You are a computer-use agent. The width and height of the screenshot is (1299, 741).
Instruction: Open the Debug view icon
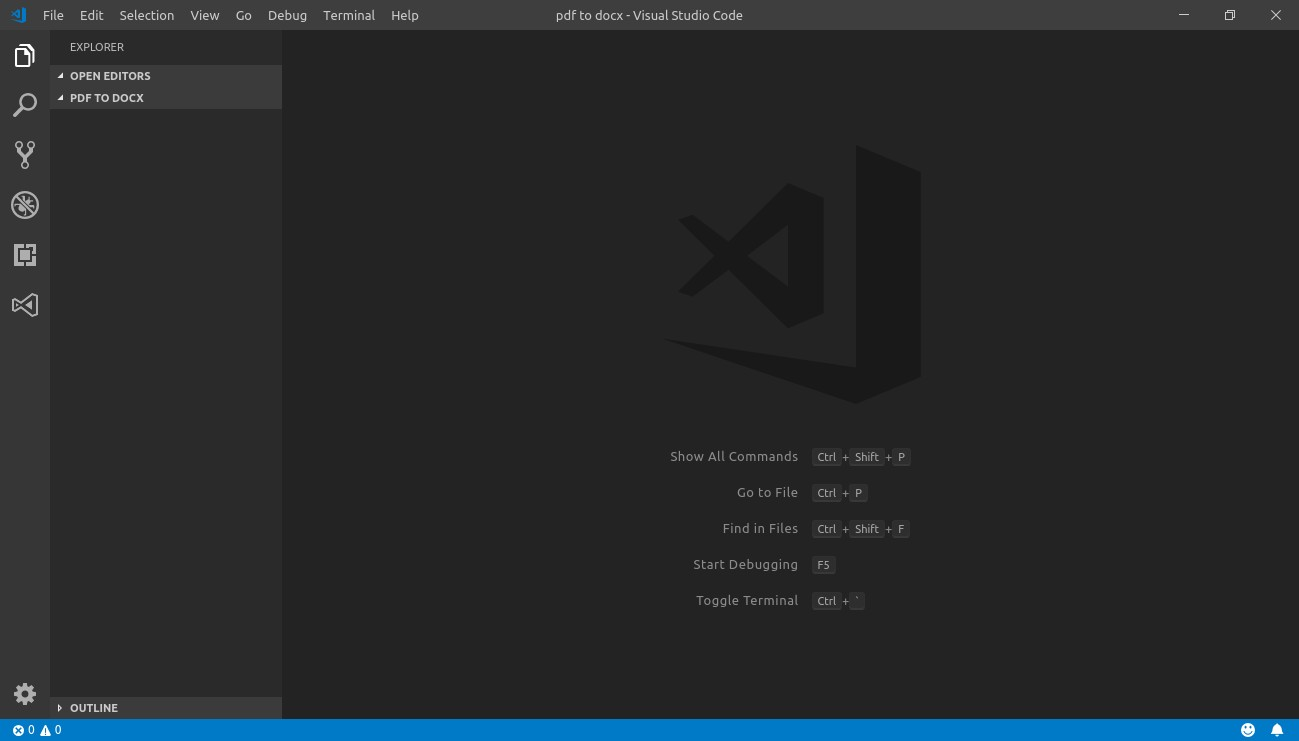click(x=25, y=205)
